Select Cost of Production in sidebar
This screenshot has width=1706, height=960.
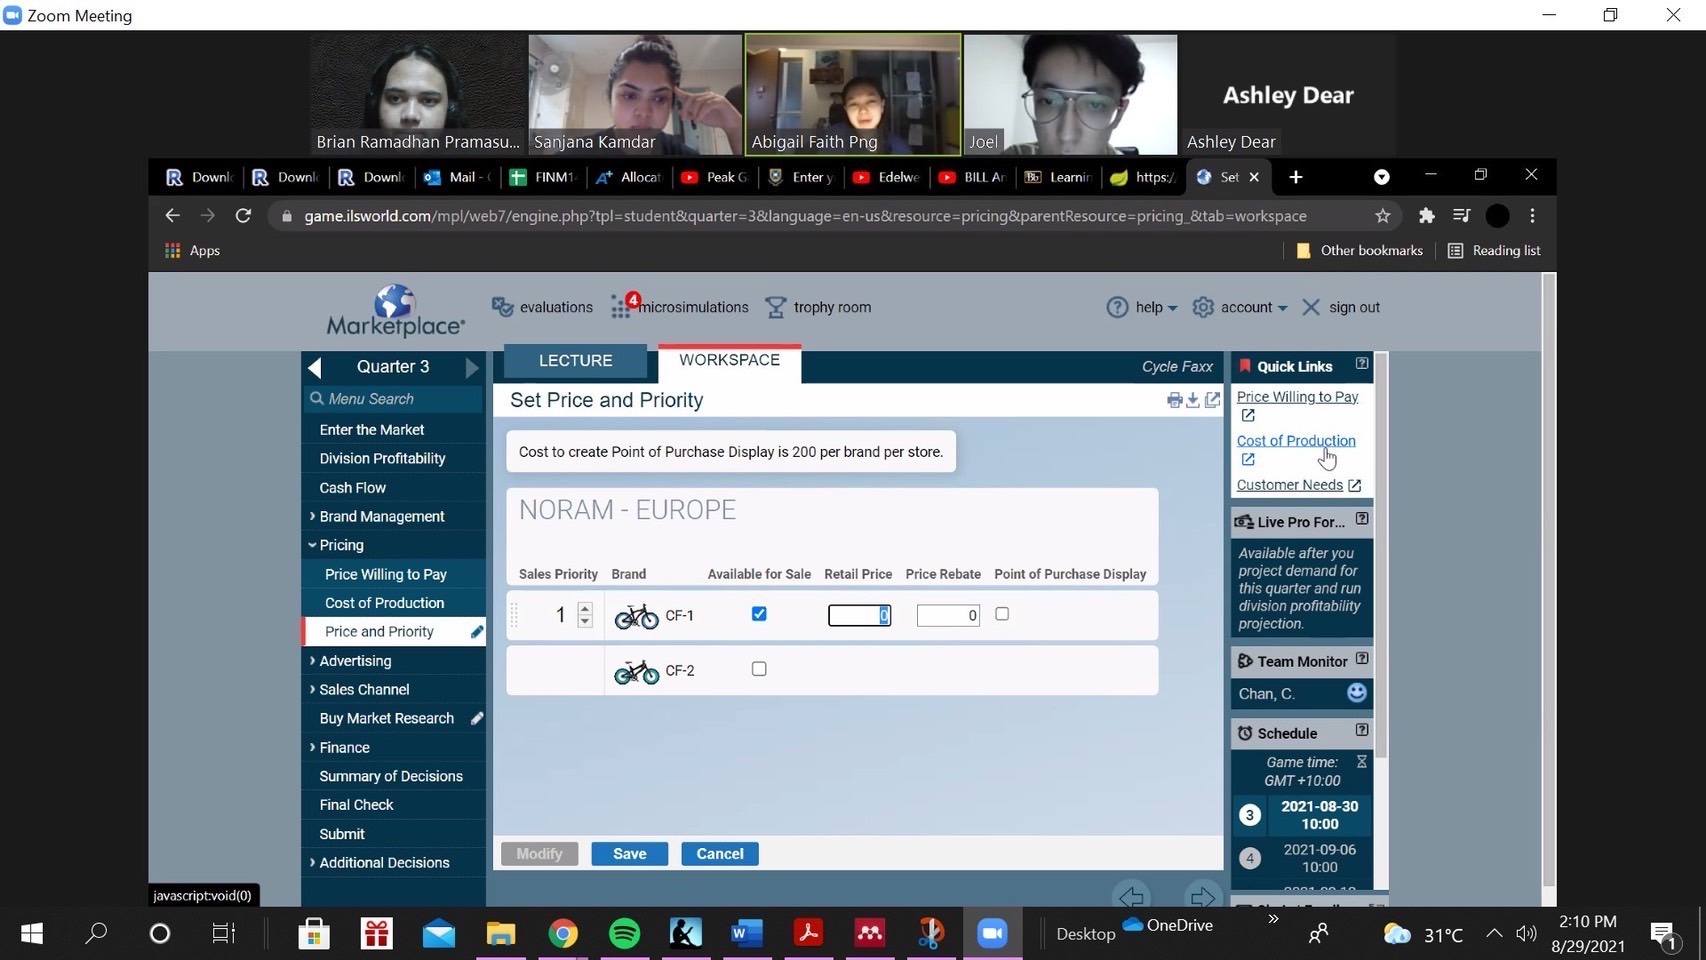click(x=384, y=603)
